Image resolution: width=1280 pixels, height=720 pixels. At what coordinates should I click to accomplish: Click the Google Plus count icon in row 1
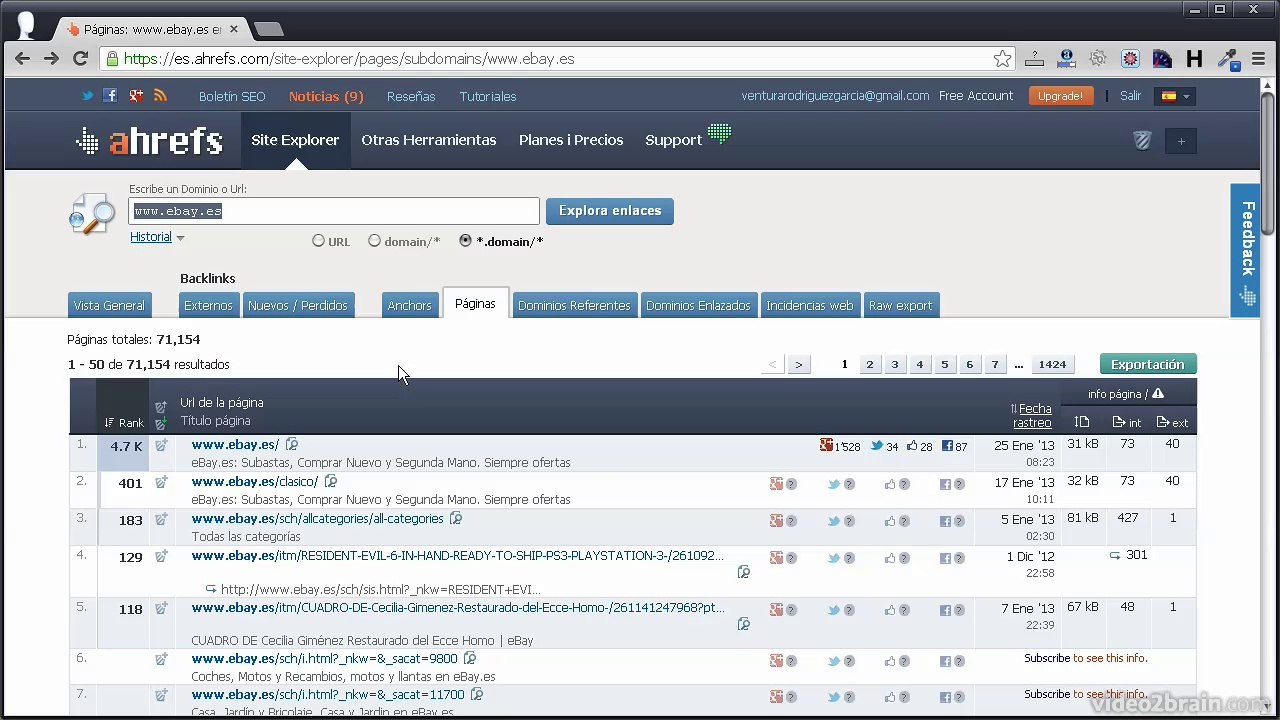(826, 446)
